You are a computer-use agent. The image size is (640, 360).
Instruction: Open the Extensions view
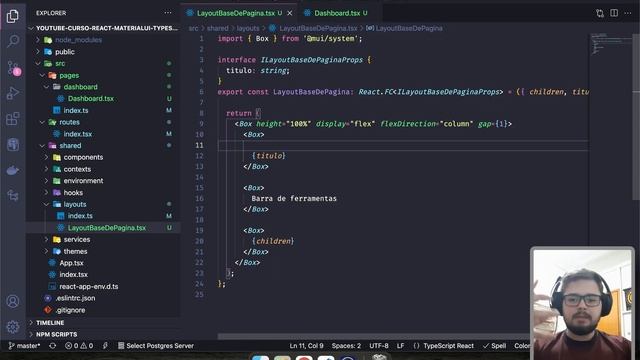pos(13,119)
